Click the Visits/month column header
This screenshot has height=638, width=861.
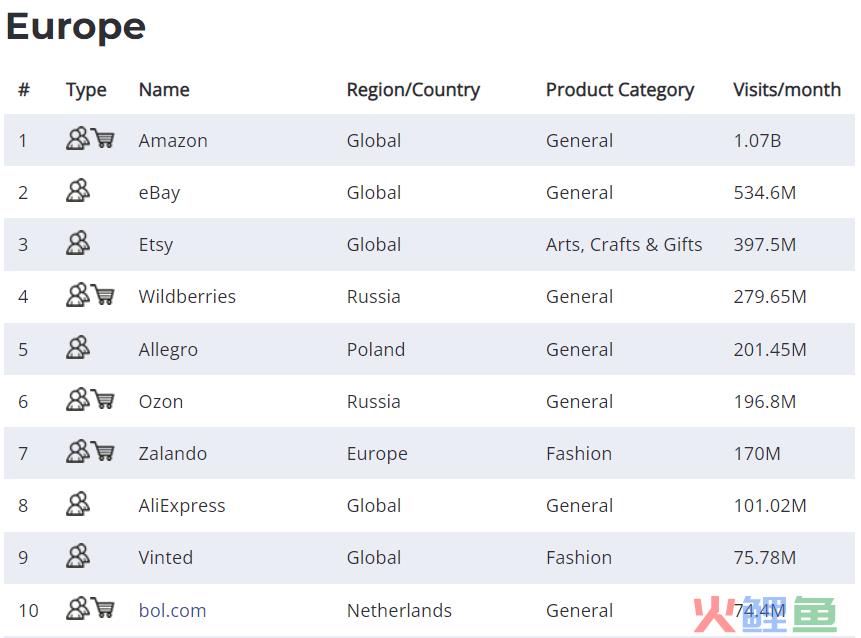[787, 89]
